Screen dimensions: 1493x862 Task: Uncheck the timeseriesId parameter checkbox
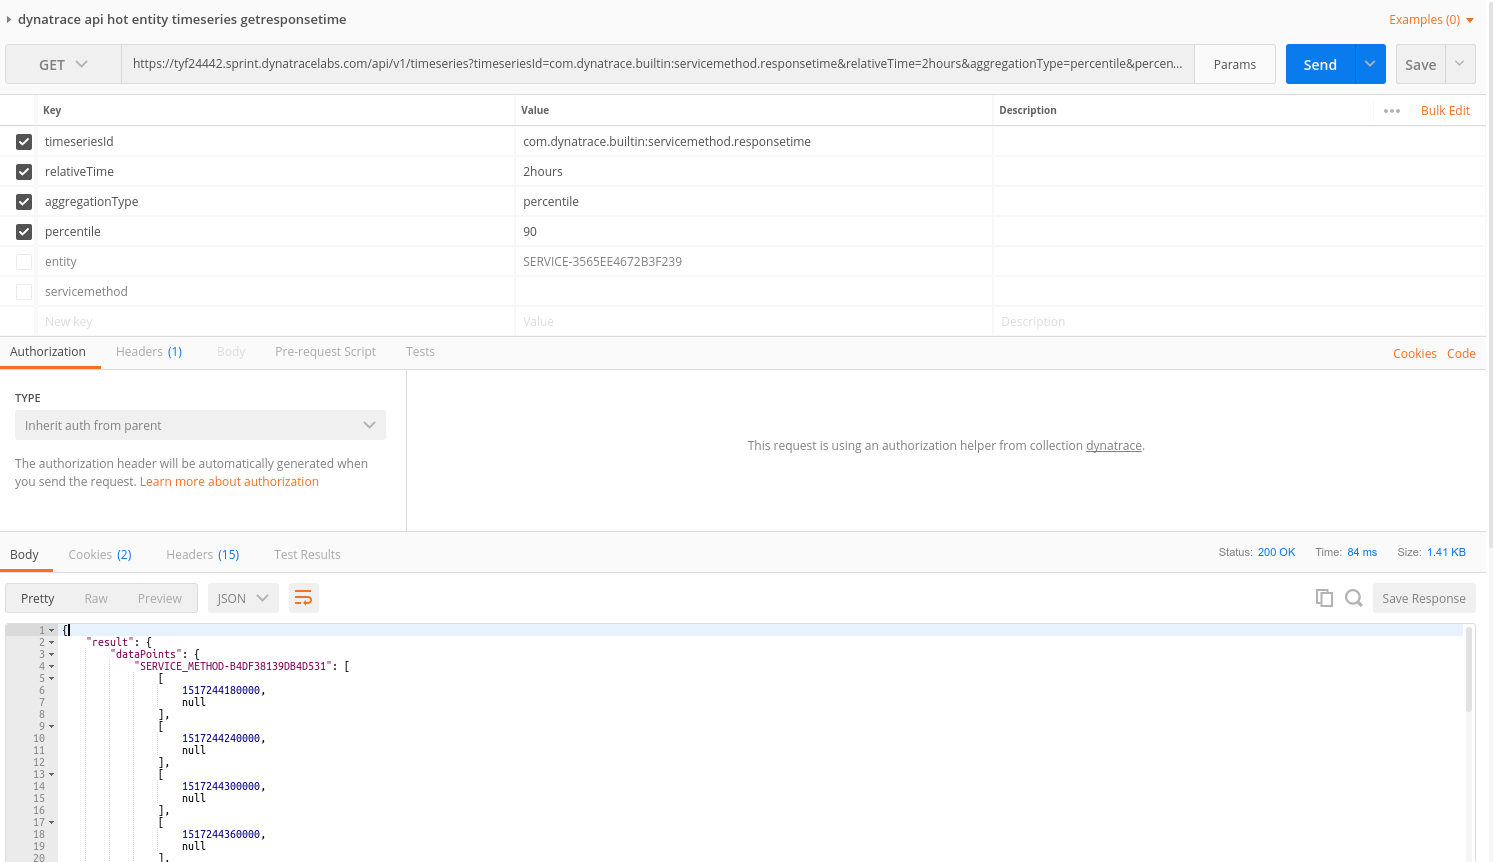point(24,142)
